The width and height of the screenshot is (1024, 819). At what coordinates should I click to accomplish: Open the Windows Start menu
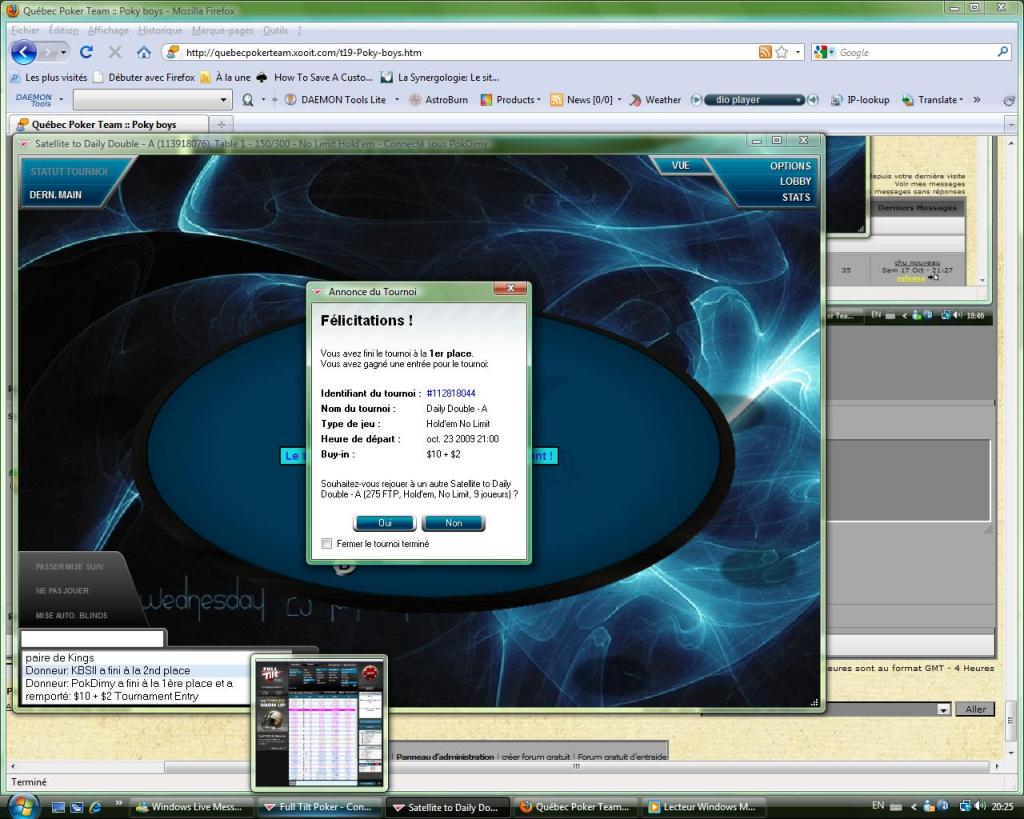point(23,806)
